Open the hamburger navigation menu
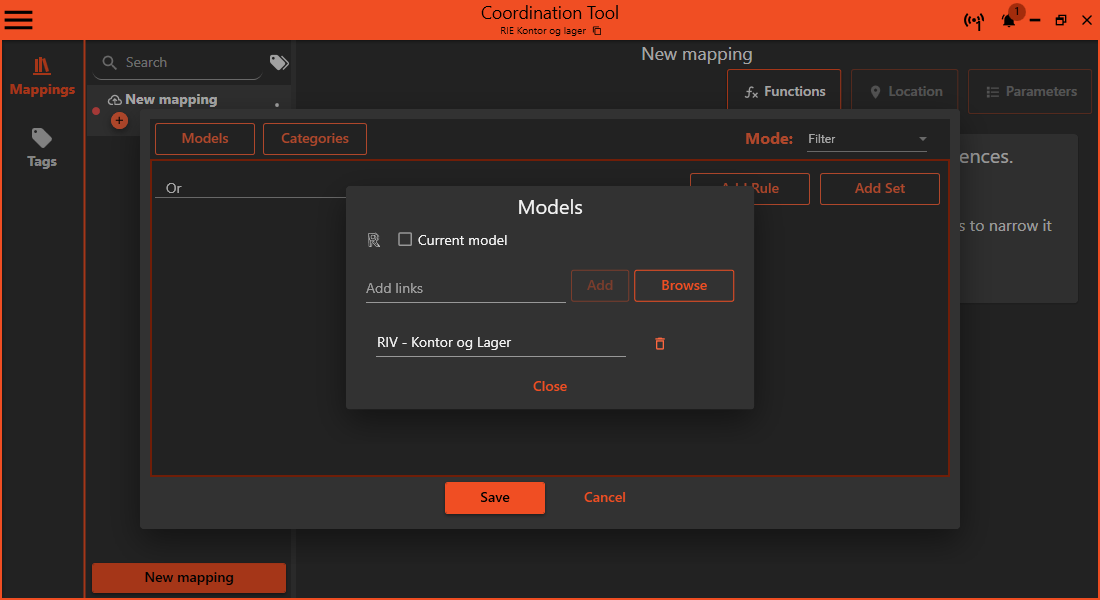This screenshot has width=1100, height=600. pyautogui.click(x=18, y=19)
